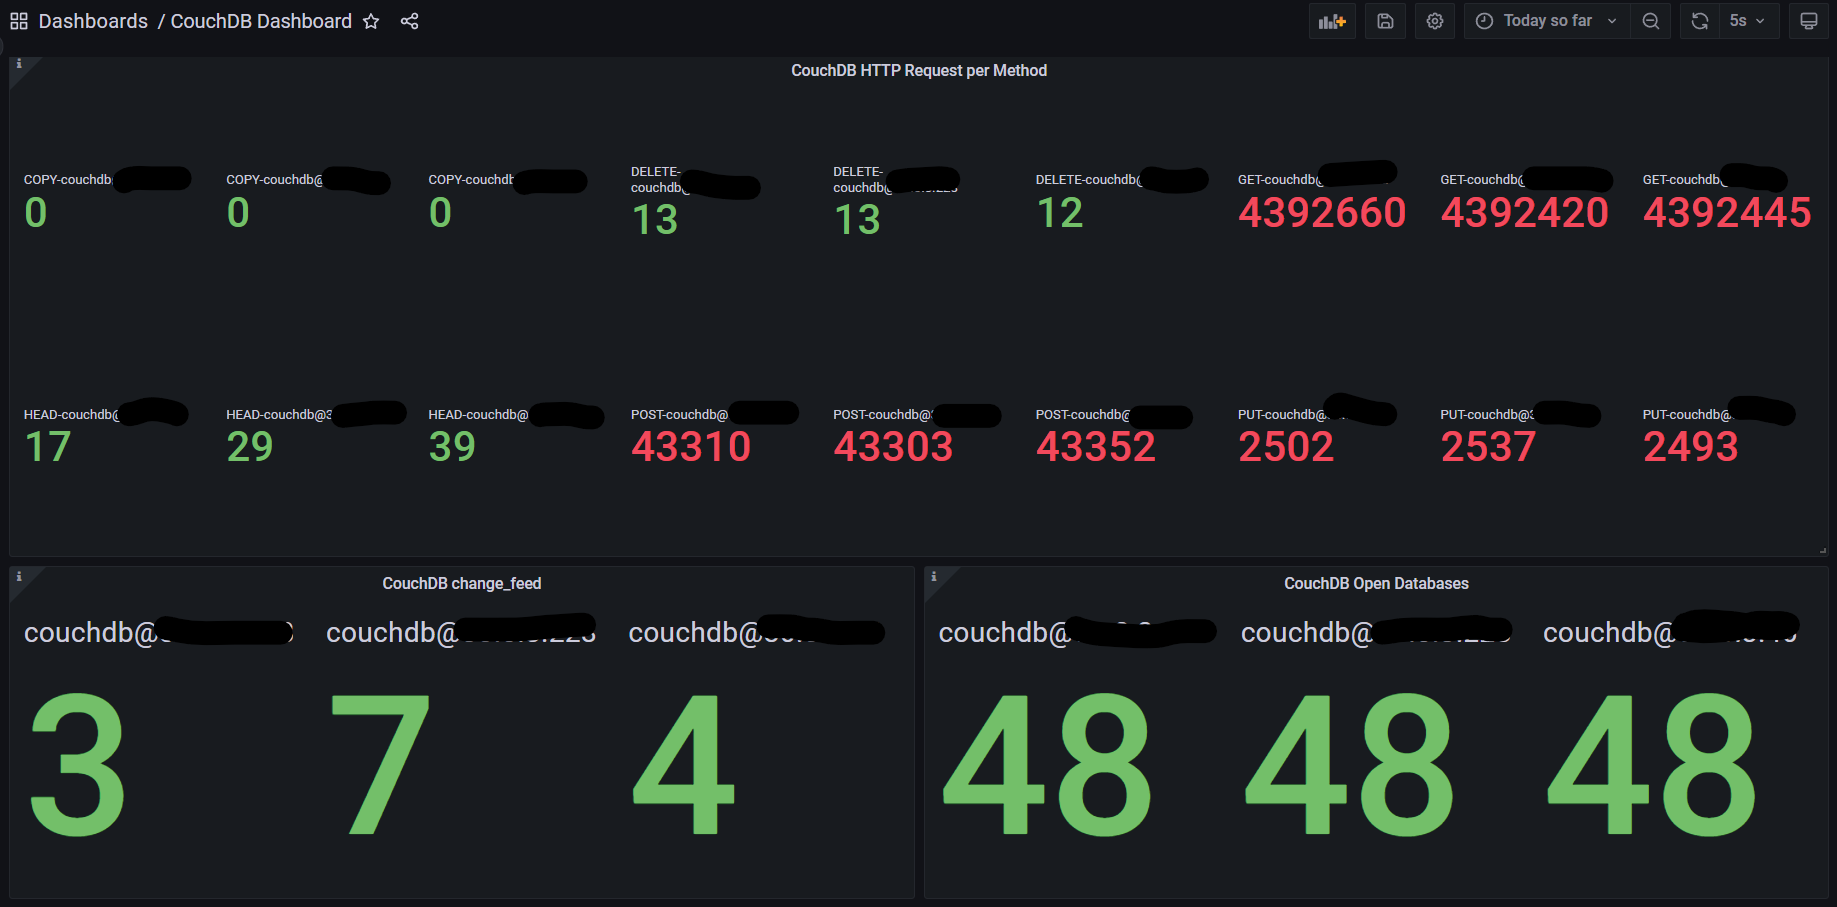
Task: Open dashboard settings gear
Action: [x=1435, y=21]
